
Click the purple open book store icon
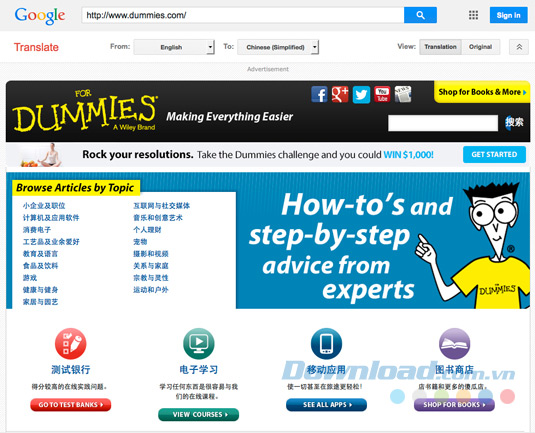[x=454, y=344]
